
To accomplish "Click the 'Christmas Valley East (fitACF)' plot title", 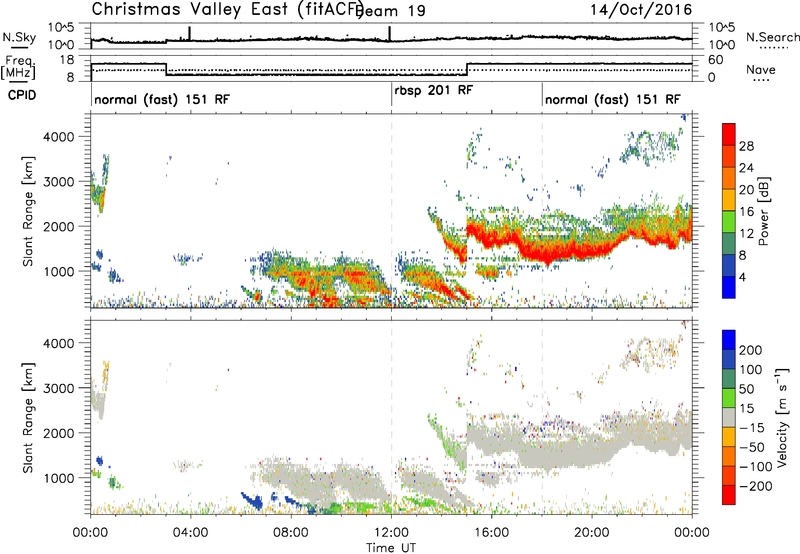I will (227, 9).
